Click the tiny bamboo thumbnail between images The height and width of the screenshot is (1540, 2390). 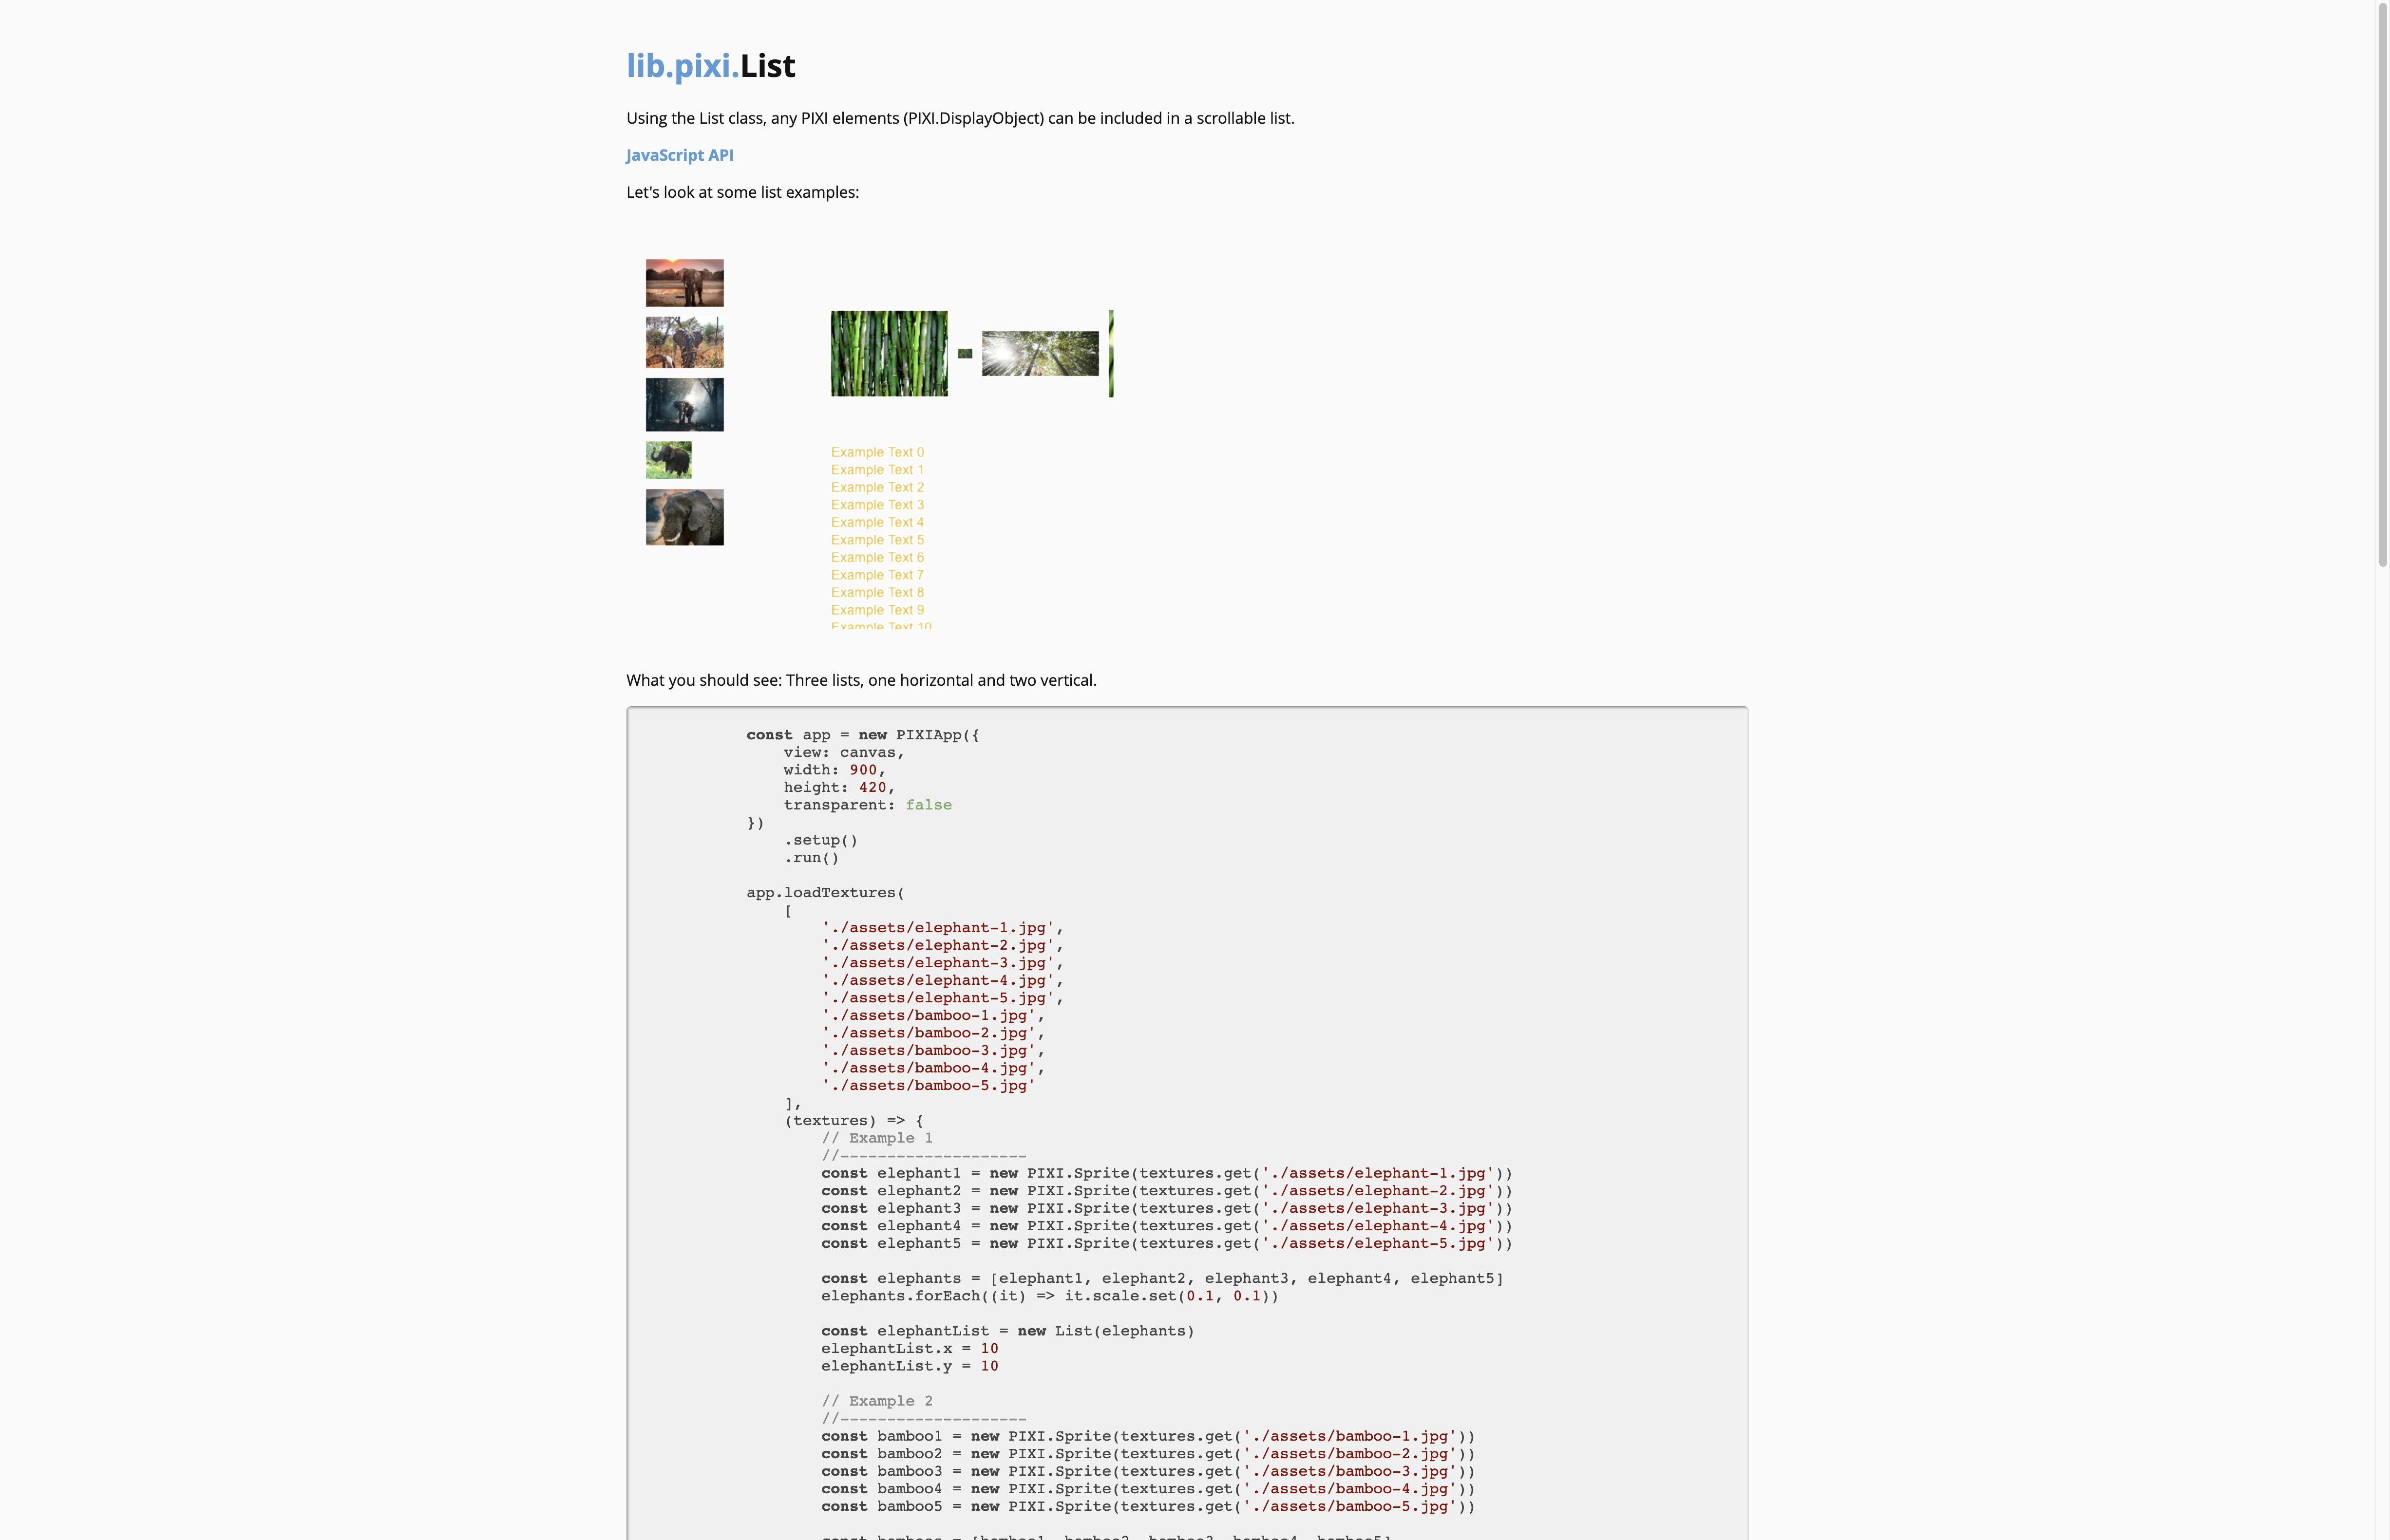pos(964,353)
